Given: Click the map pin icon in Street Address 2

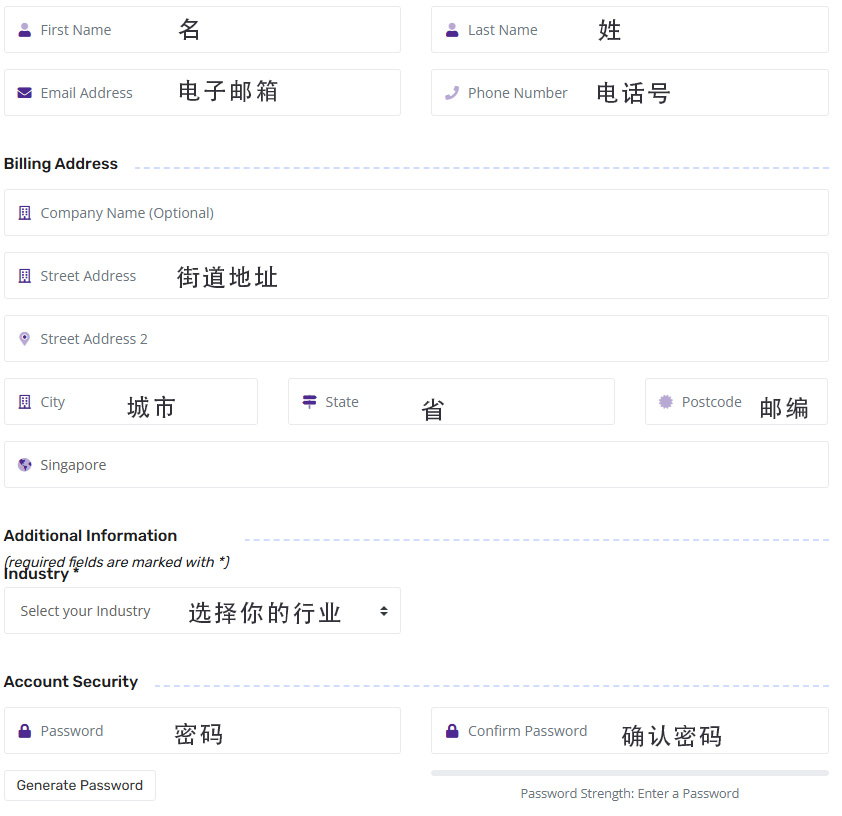Looking at the screenshot, I should pyautogui.click(x=25, y=339).
